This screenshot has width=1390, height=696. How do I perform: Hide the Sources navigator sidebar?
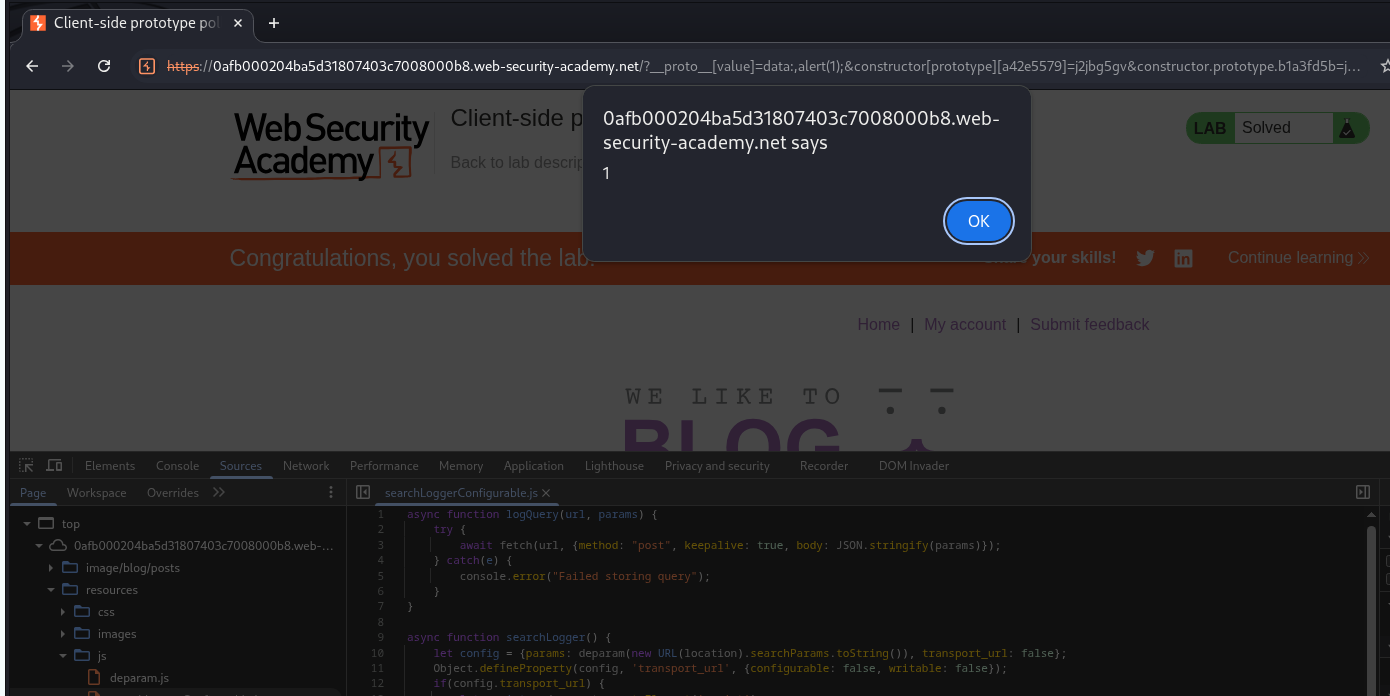(363, 492)
